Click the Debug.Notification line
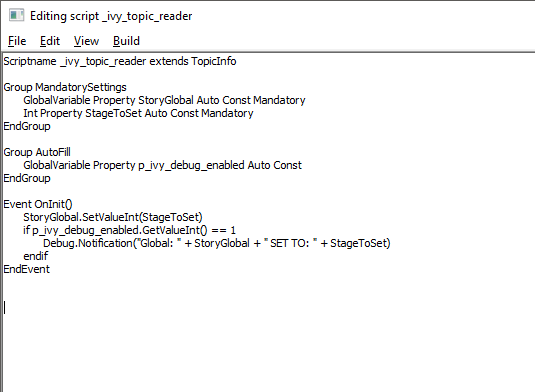 (x=217, y=243)
